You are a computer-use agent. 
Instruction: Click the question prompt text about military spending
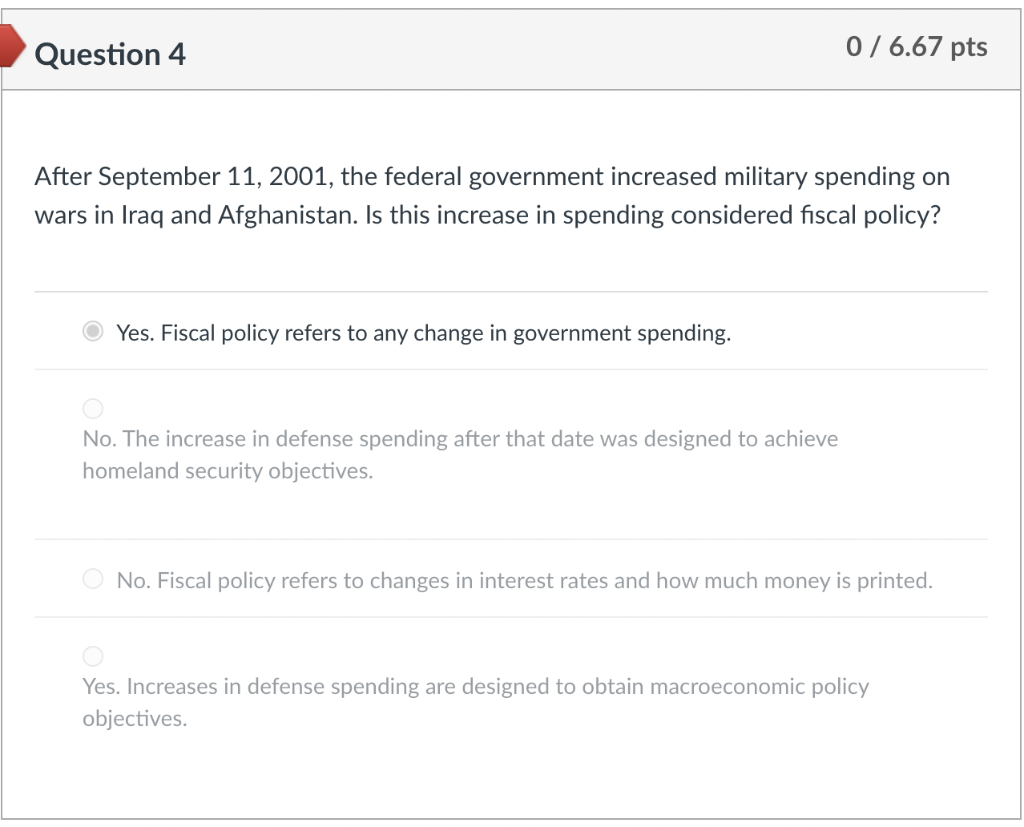(x=490, y=196)
